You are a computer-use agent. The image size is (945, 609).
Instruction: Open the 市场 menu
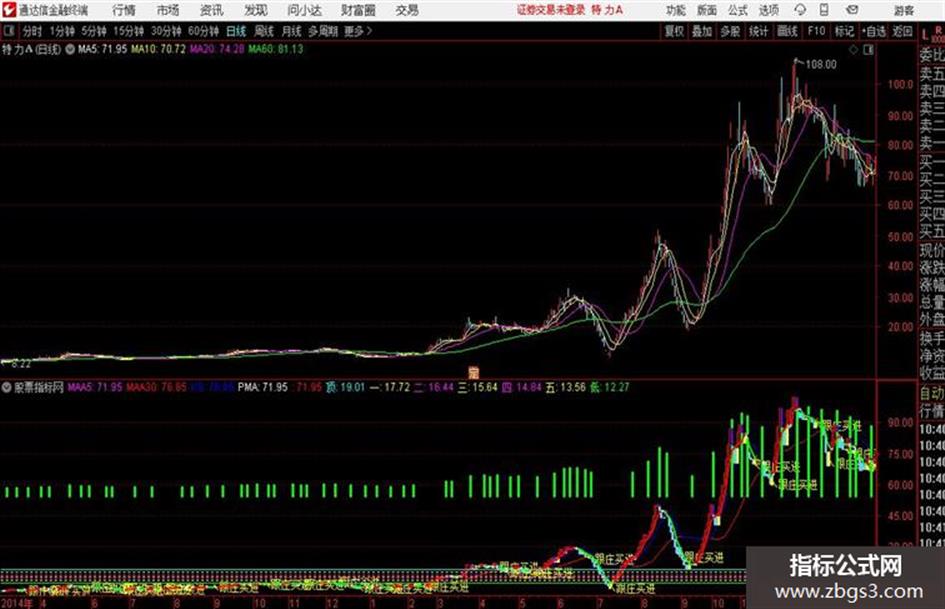click(168, 10)
